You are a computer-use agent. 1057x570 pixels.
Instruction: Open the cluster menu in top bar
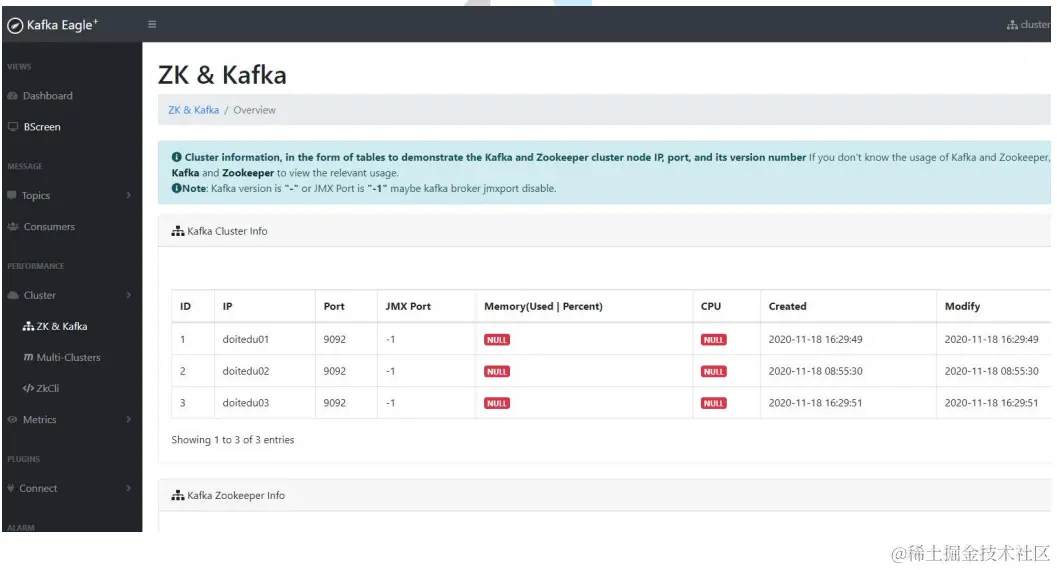point(1029,25)
